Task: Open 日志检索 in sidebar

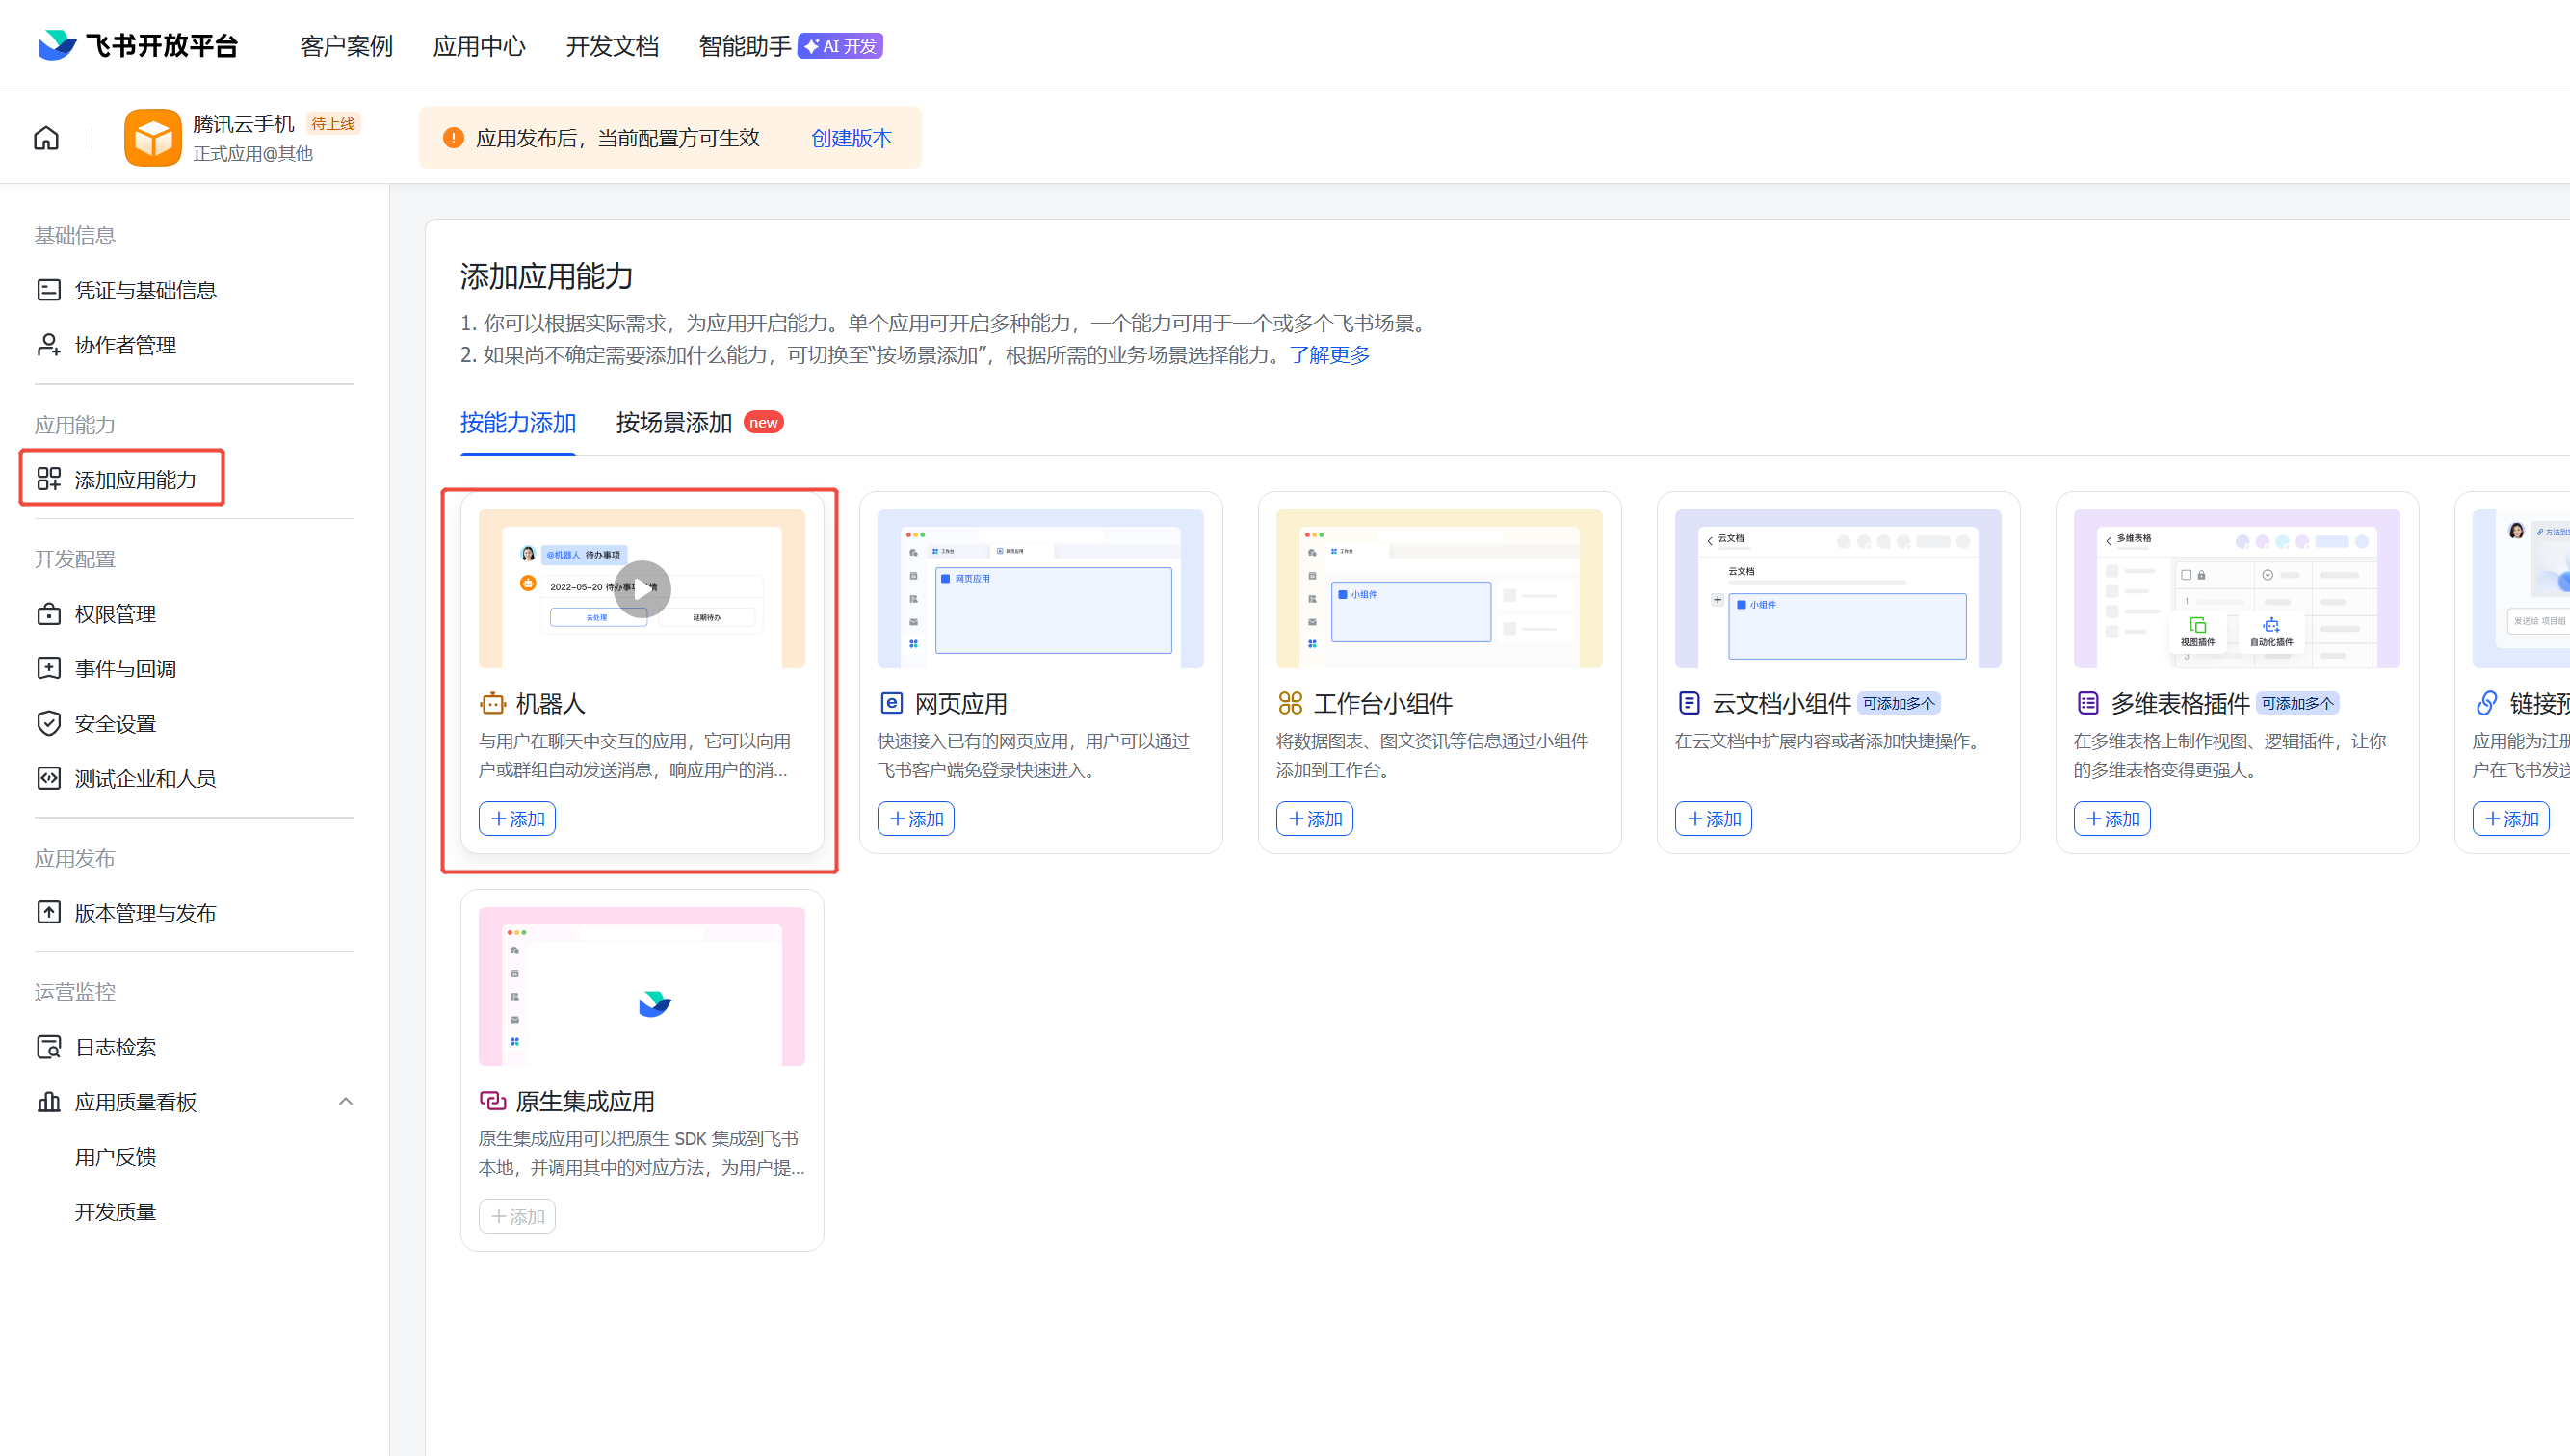Action: (115, 1047)
